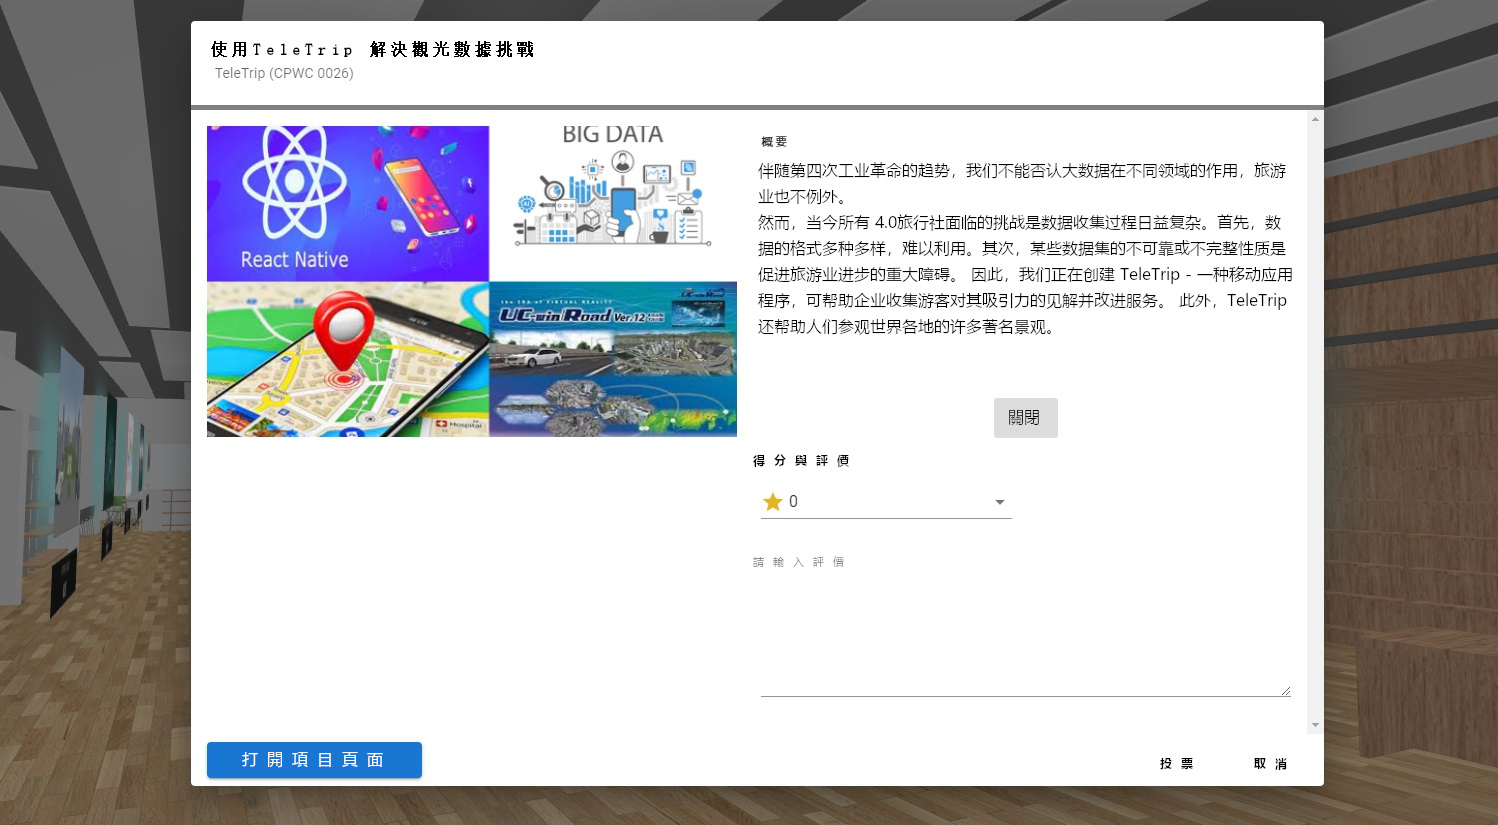1498x825 pixels.
Task: Open the project page with 打開項目頁面
Action: point(314,760)
